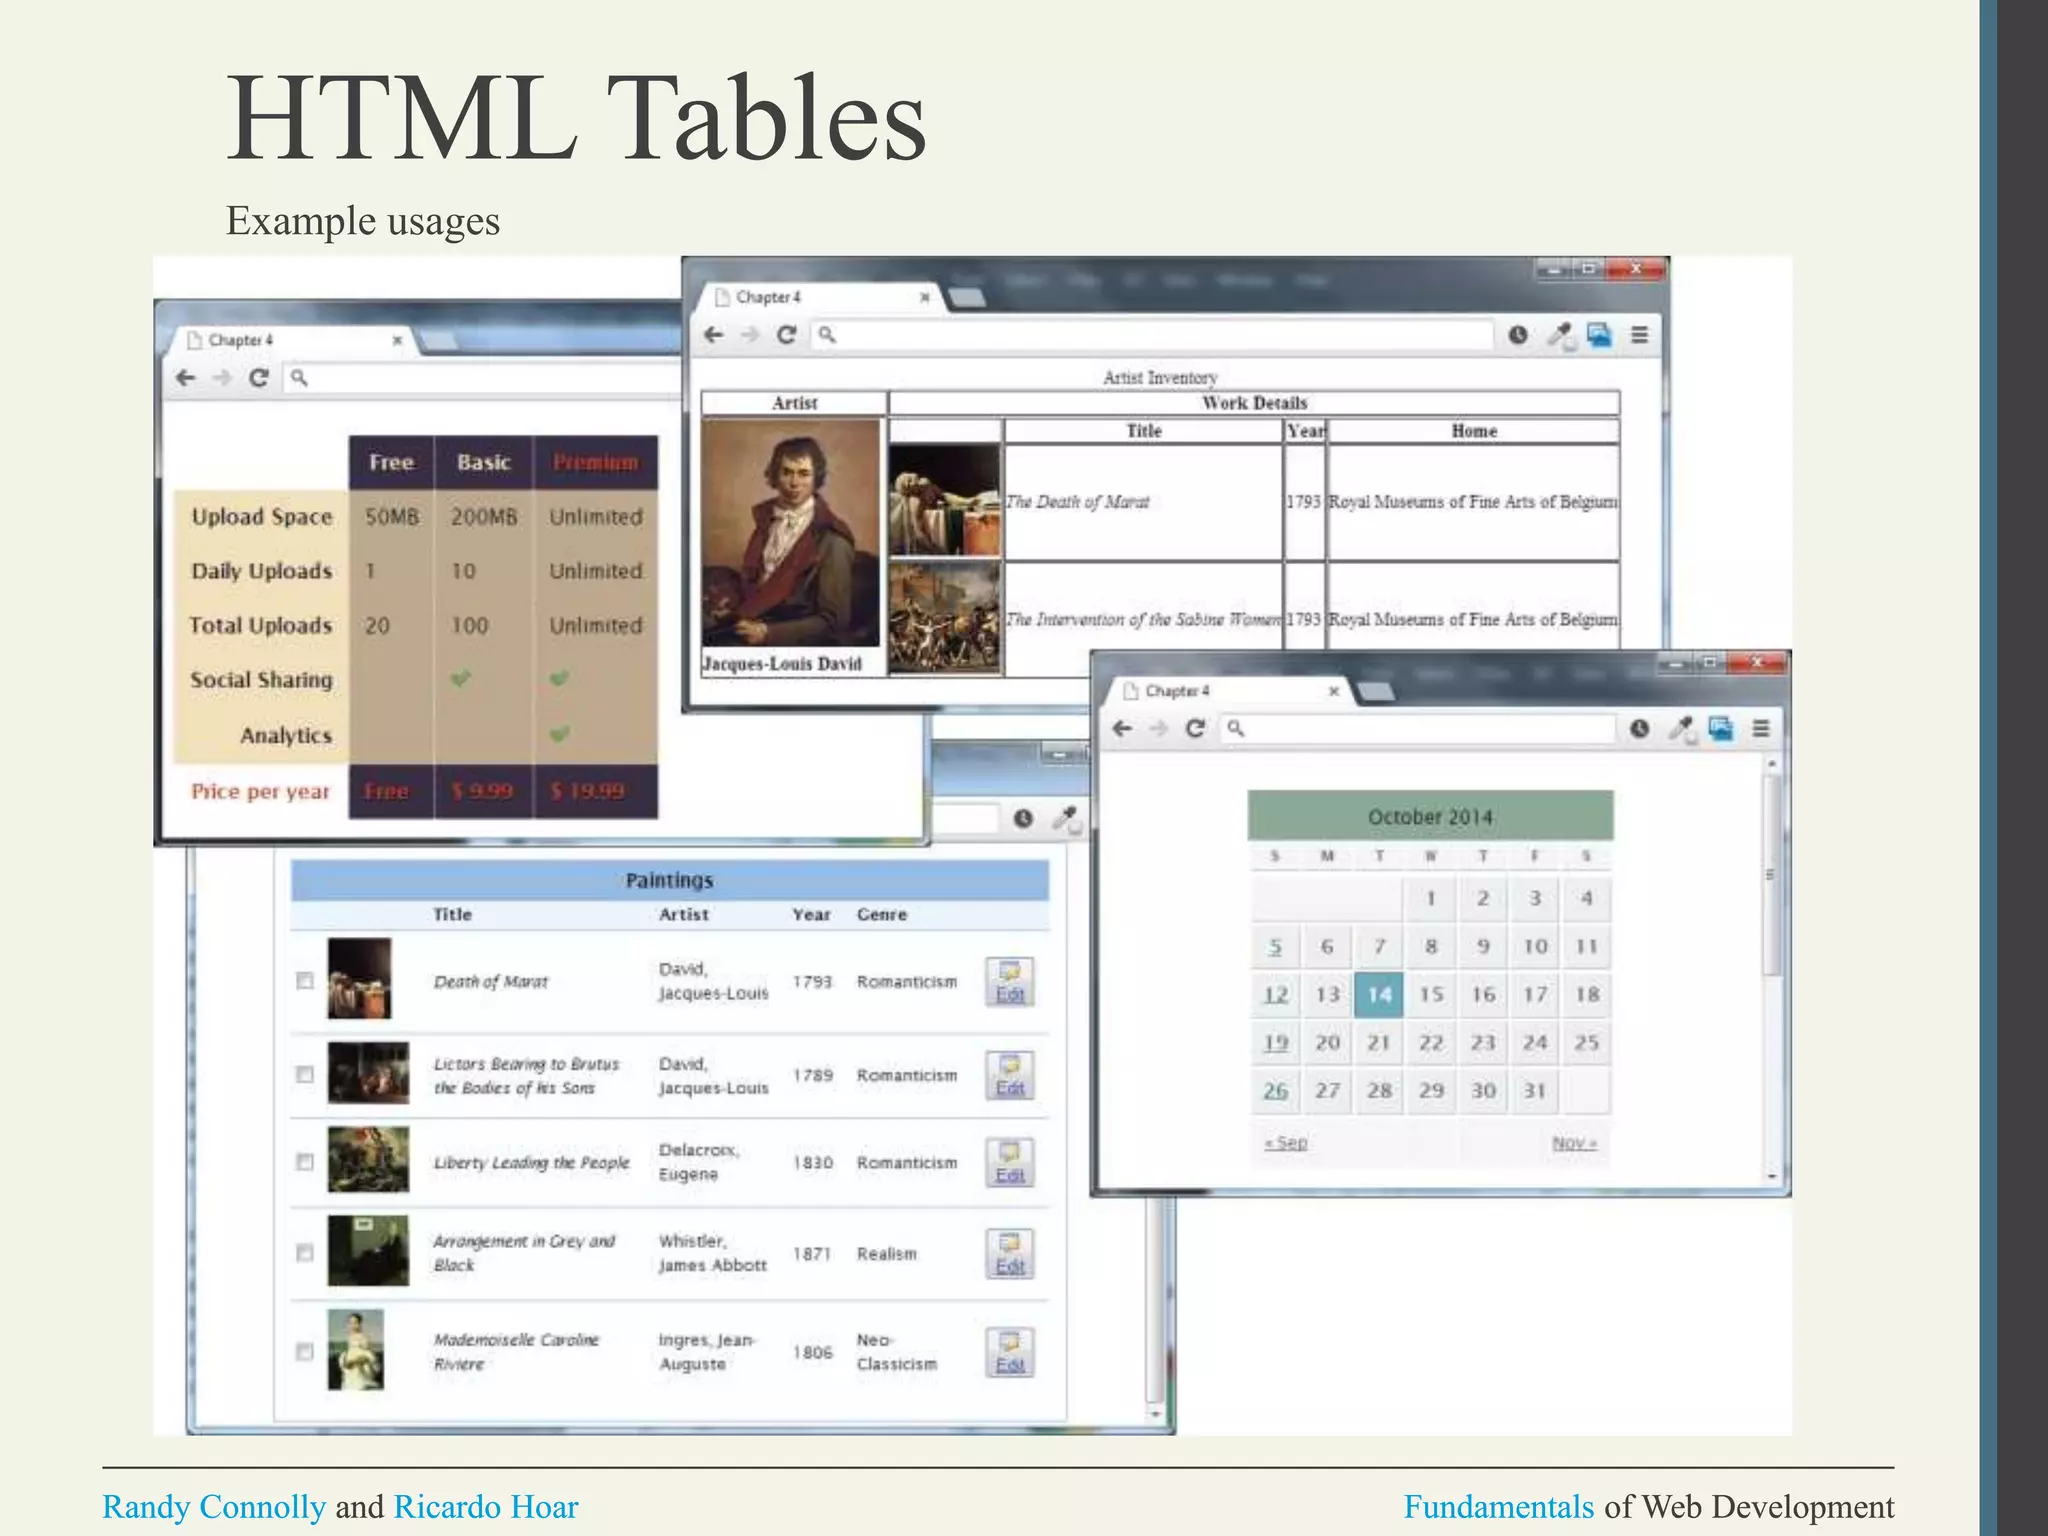Click scroll up arrow in calendar window
The image size is (2048, 1536).
(1772, 764)
